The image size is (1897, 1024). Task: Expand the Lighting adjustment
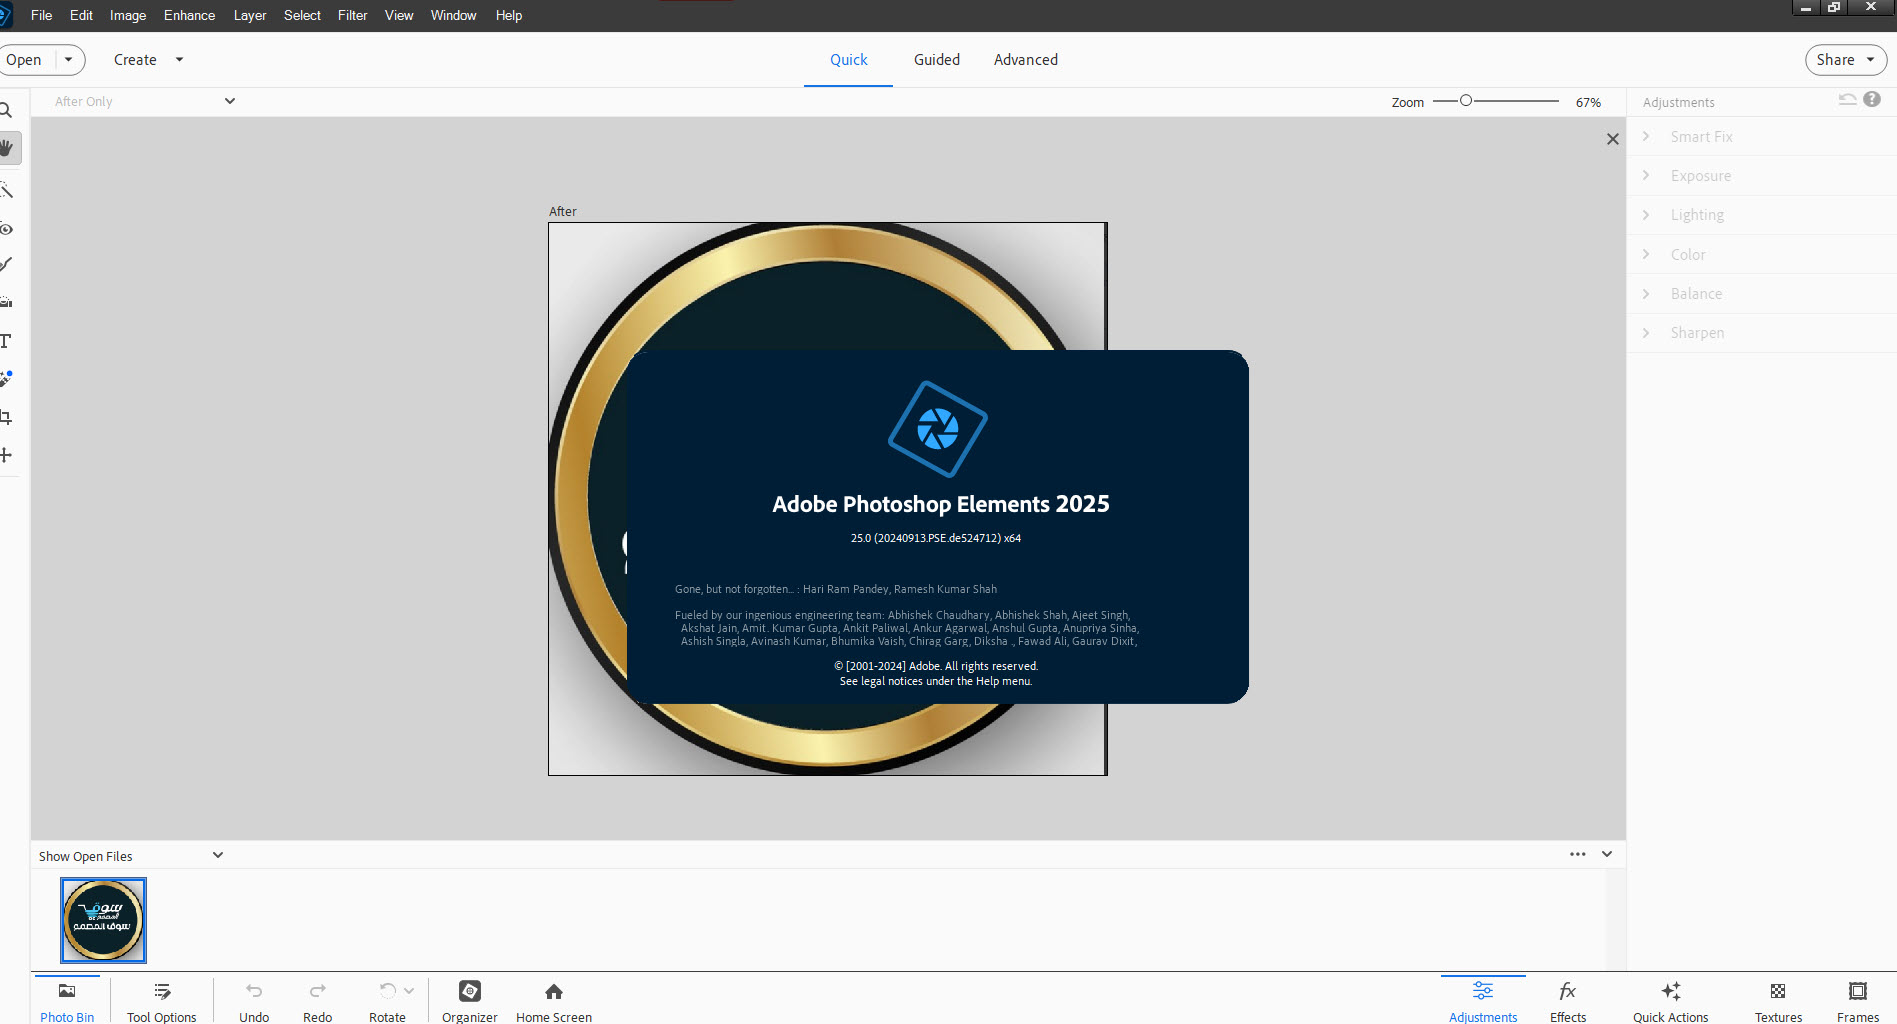pos(1762,215)
